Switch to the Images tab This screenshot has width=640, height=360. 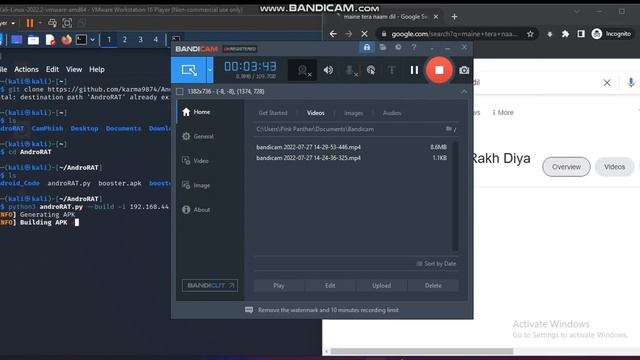tap(353, 113)
